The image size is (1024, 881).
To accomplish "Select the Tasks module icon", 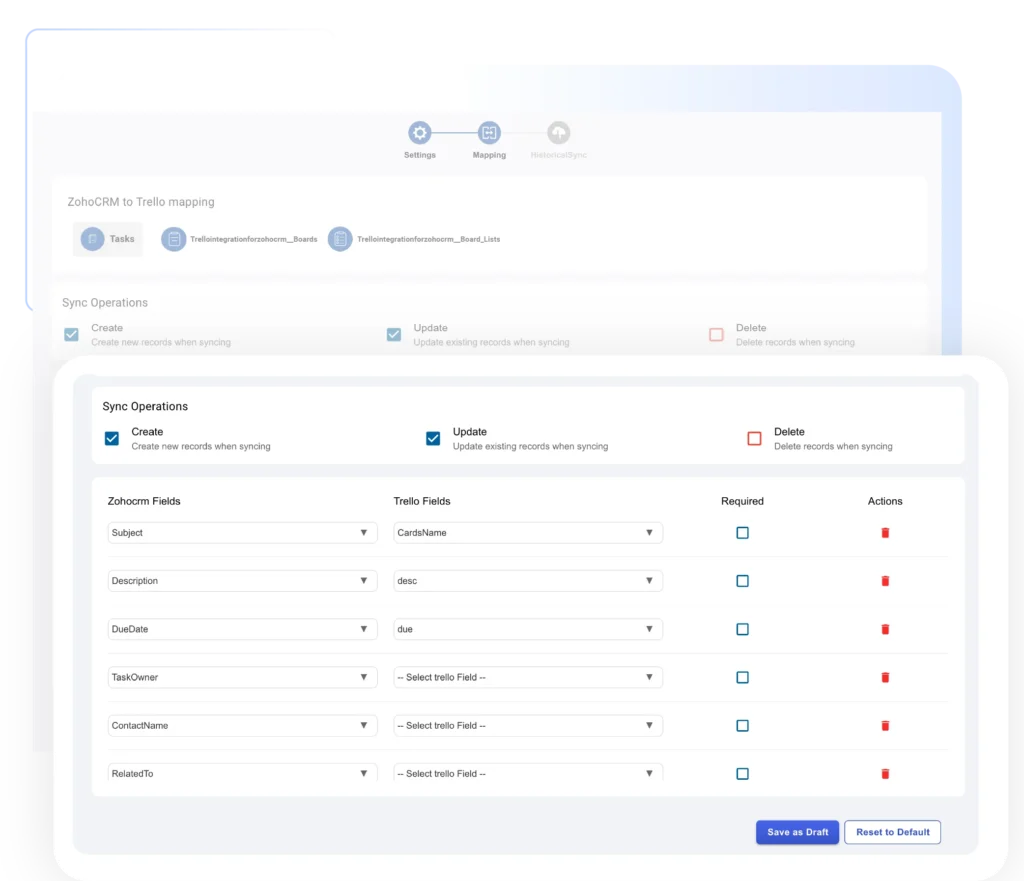I will [x=93, y=239].
